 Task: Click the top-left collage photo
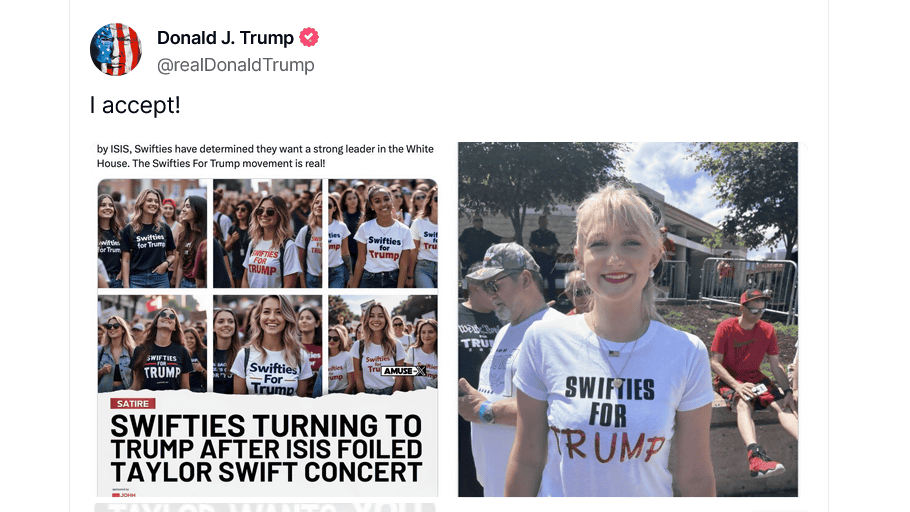(152, 234)
